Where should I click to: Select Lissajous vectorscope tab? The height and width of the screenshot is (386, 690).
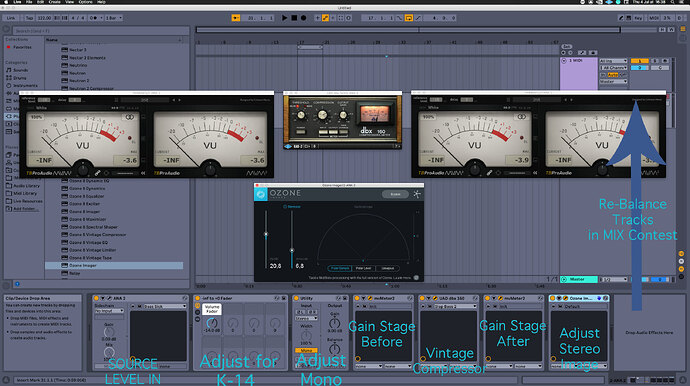388,268
